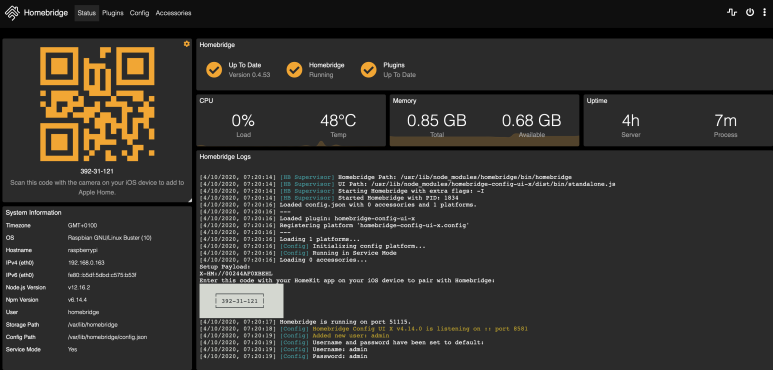Click the Plugins status checkmark icon
The image size is (773, 370).
(x=368, y=70)
